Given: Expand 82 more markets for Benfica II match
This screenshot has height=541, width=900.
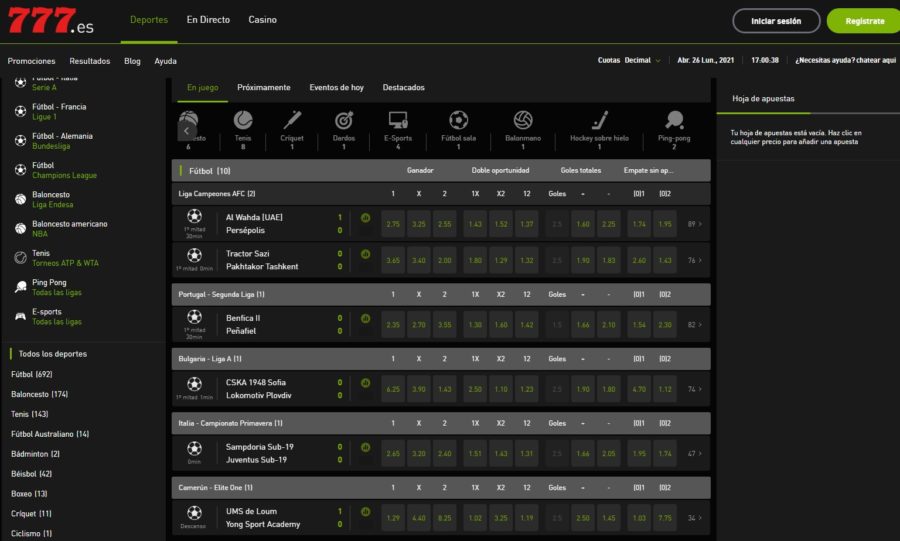Looking at the screenshot, I should (x=695, y=325).
